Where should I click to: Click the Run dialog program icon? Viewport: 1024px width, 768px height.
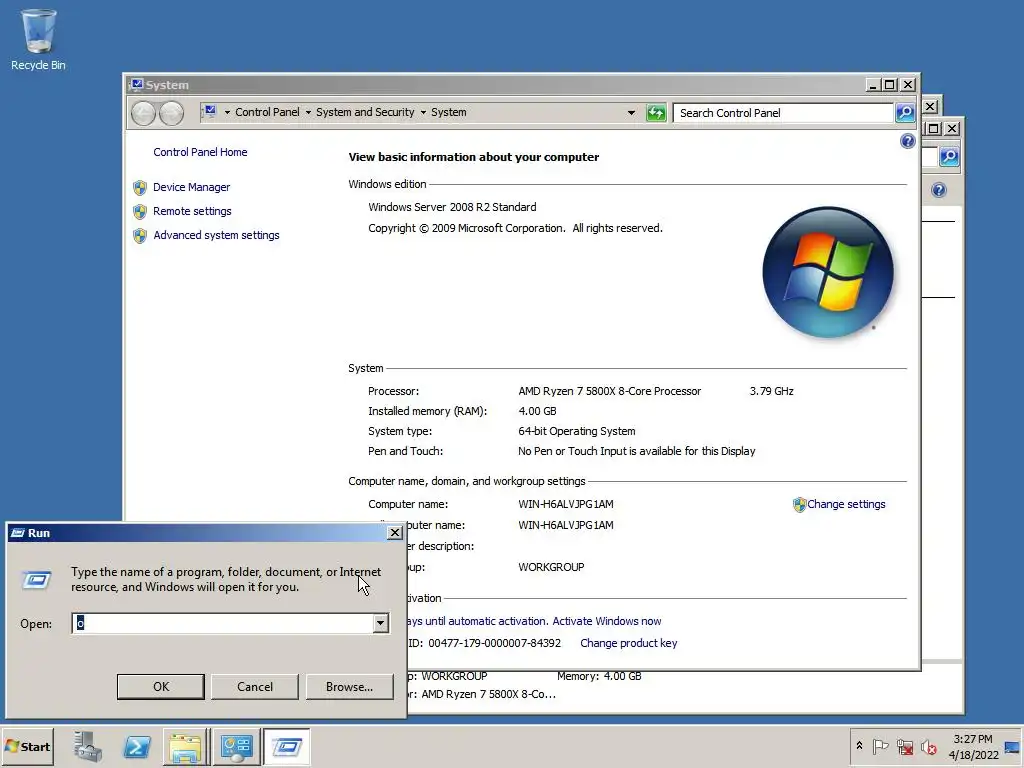37,580
